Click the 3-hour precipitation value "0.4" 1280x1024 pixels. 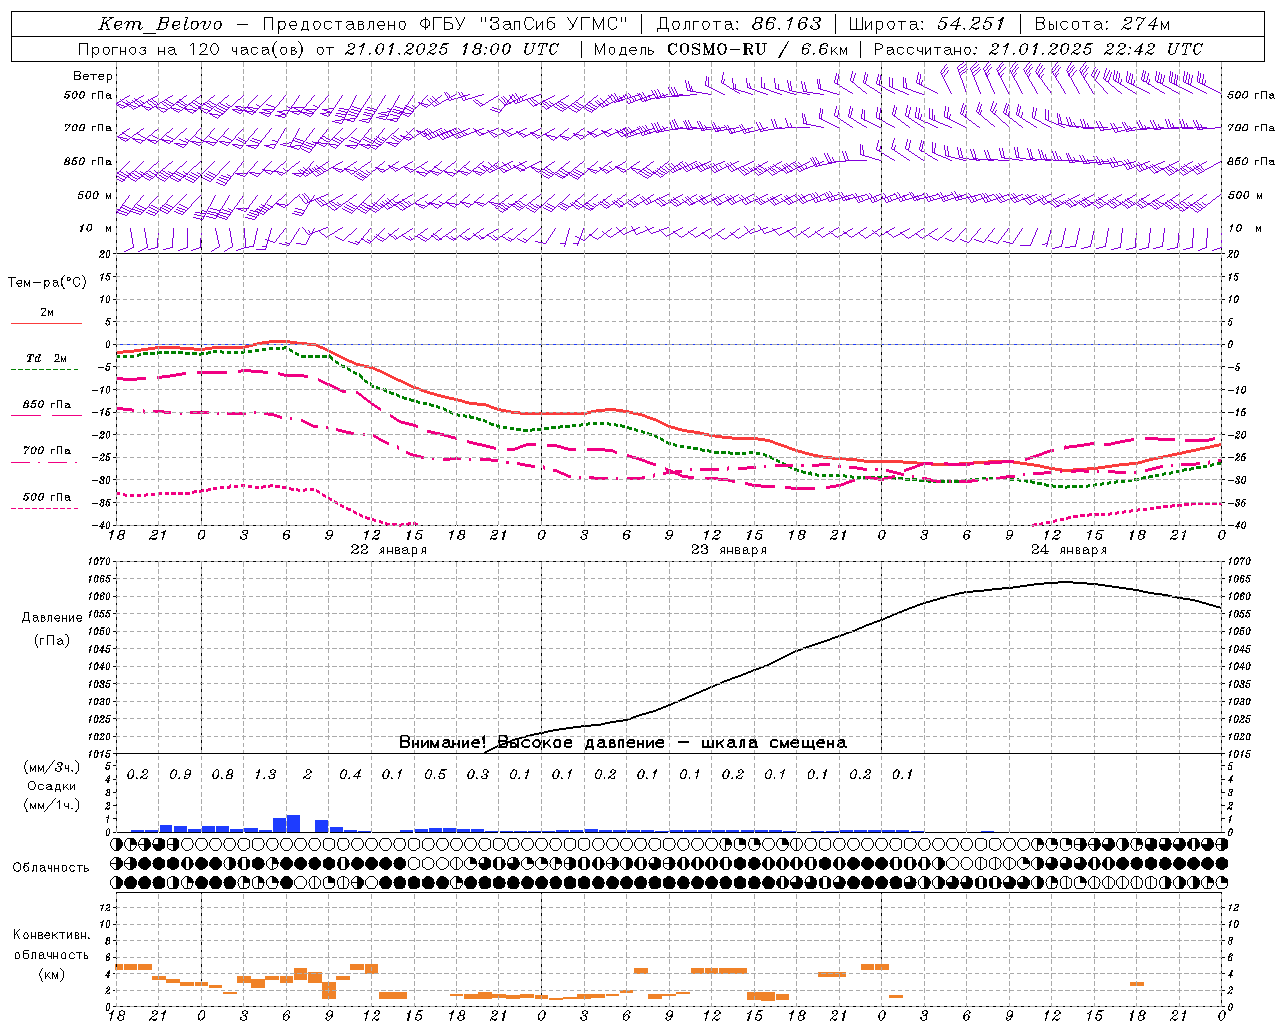click(350, 774)
